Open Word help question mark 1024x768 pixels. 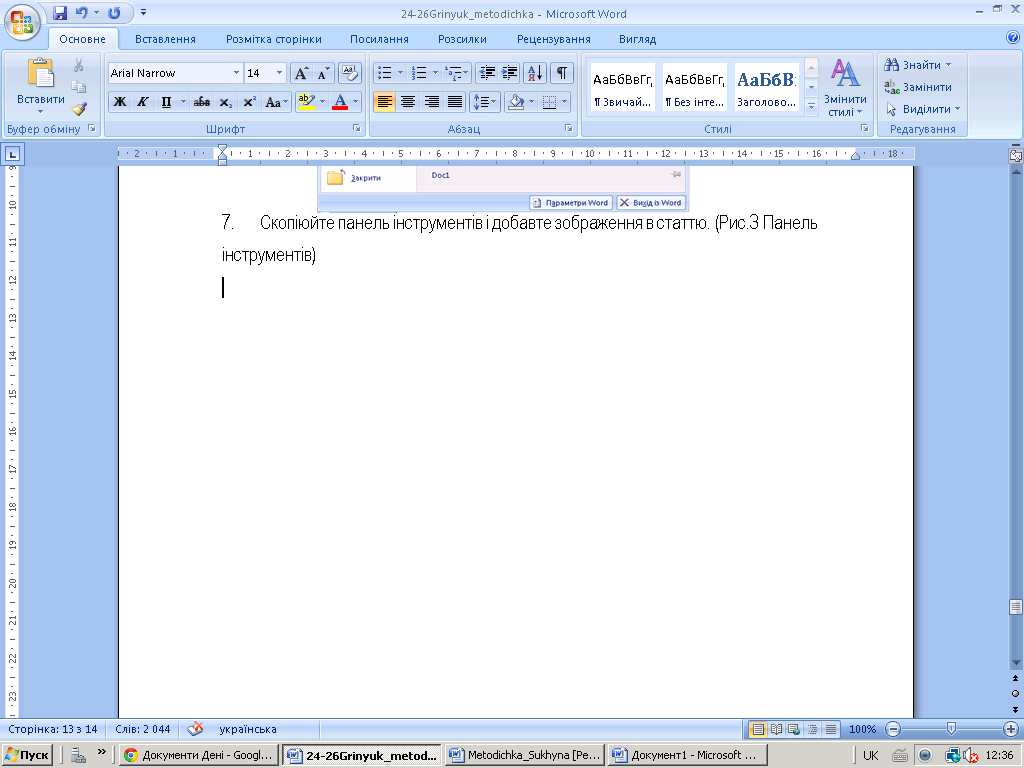pyautogui.click(x=1013, y=38)
